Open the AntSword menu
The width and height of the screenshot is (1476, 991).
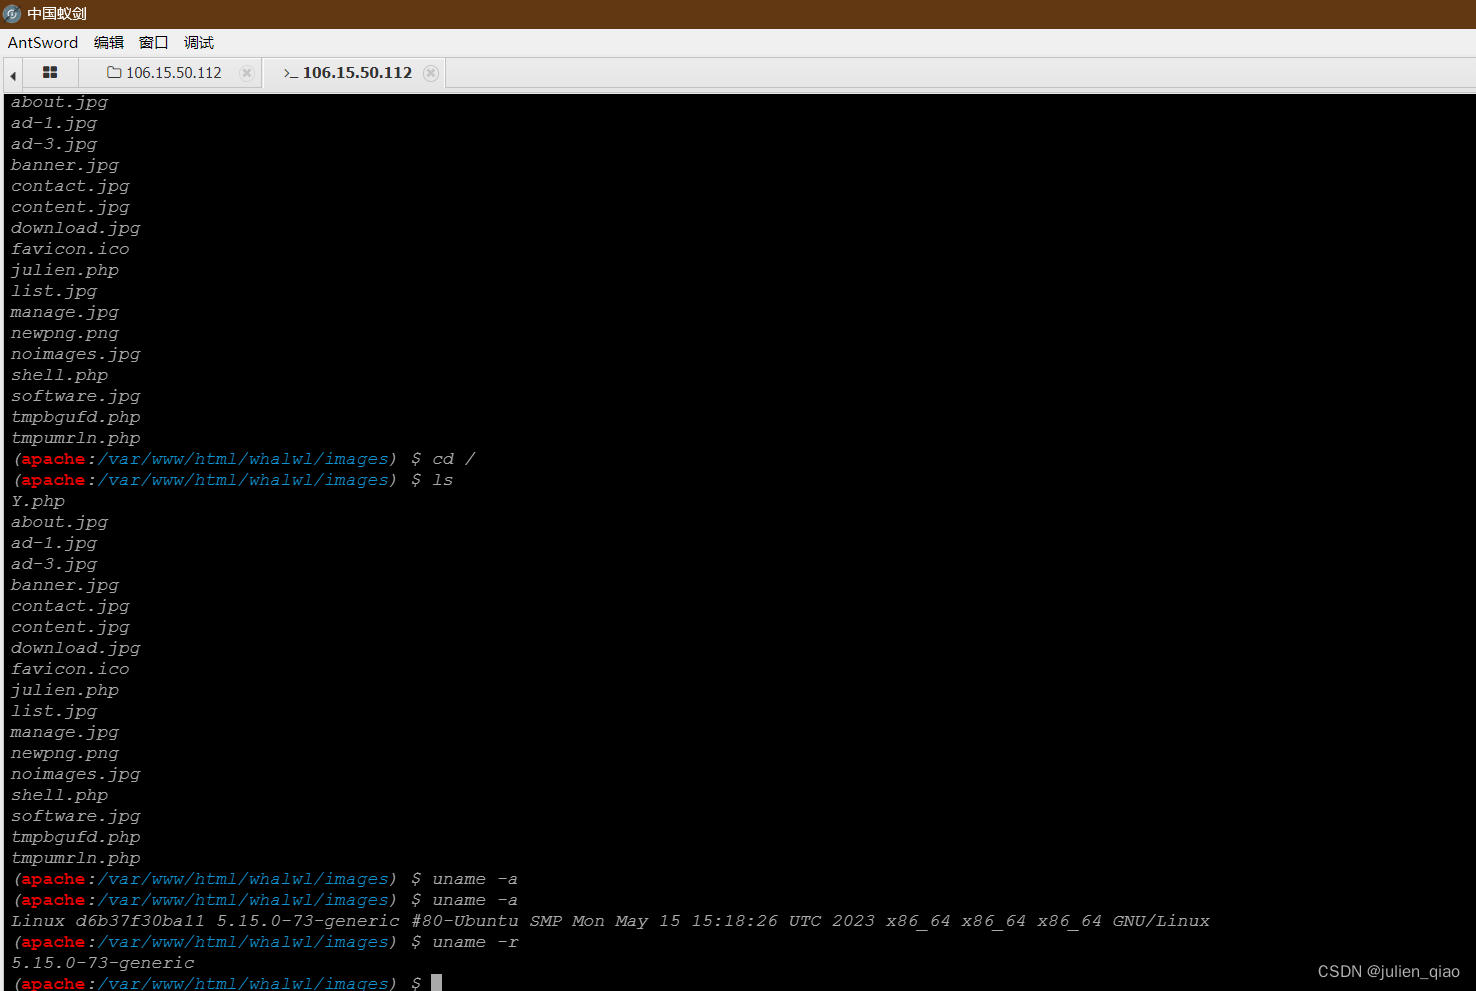point(43,43)
